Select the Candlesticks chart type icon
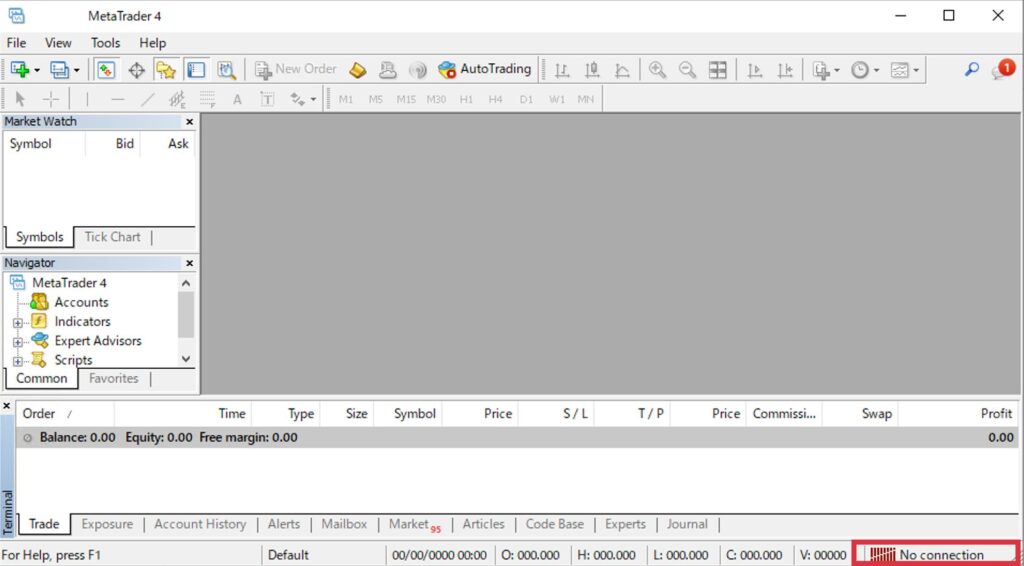1024x566 pixels. coord(592,70)
